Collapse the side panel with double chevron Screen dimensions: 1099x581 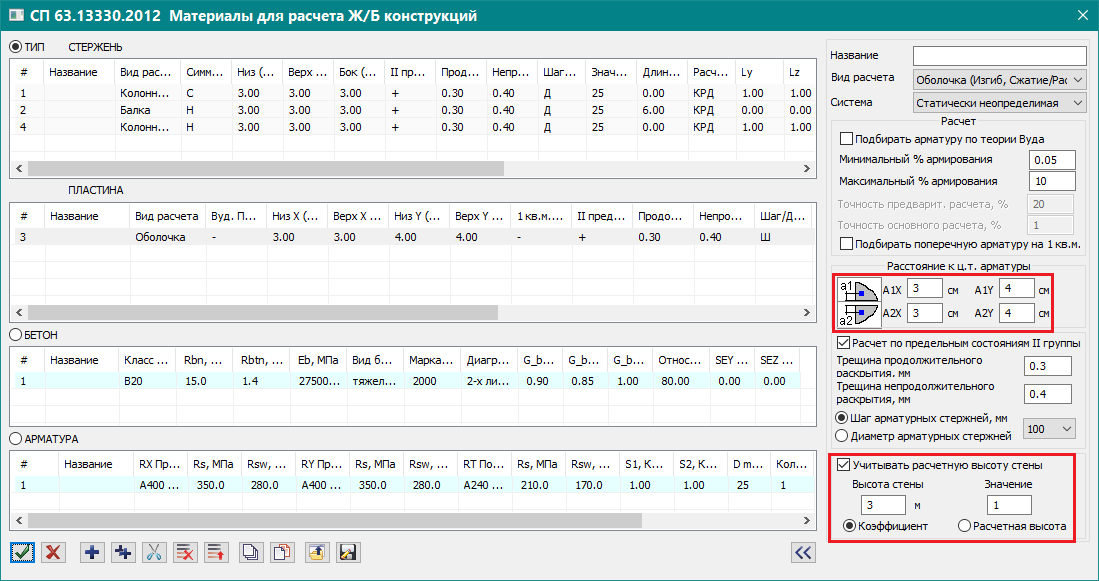pos(802,552)
